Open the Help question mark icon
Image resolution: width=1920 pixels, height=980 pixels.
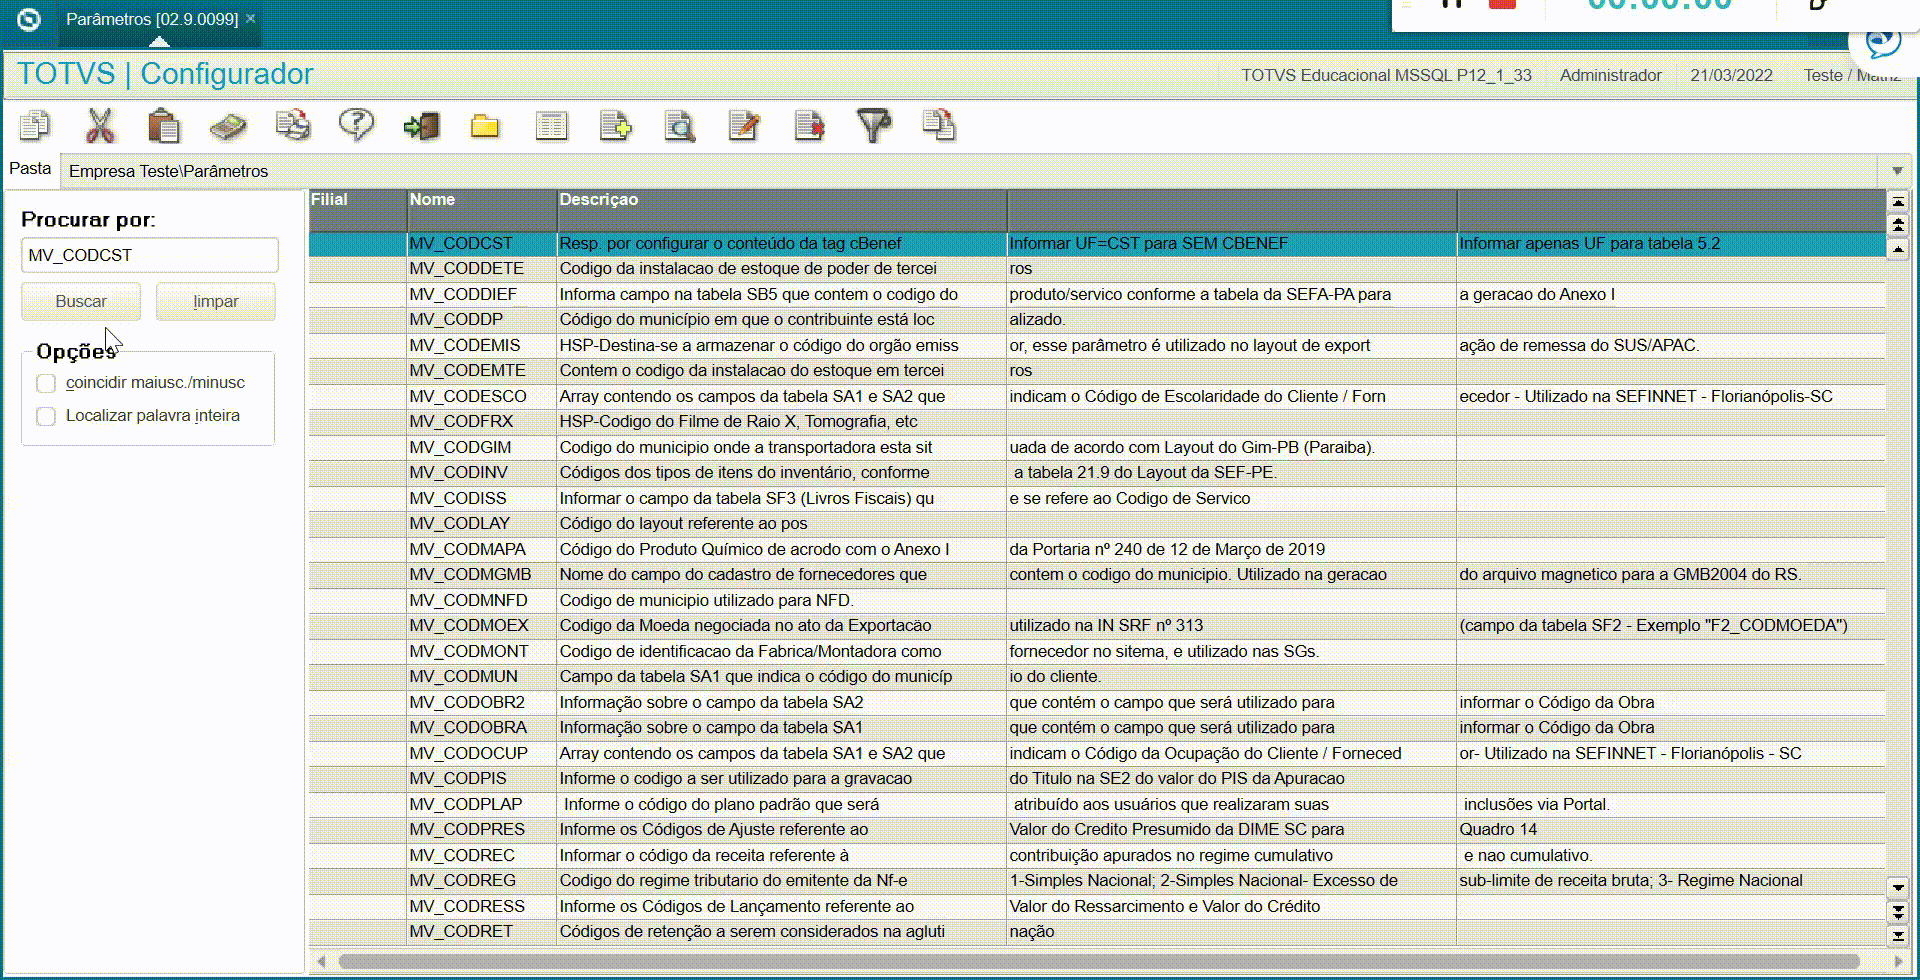[357, 126]
